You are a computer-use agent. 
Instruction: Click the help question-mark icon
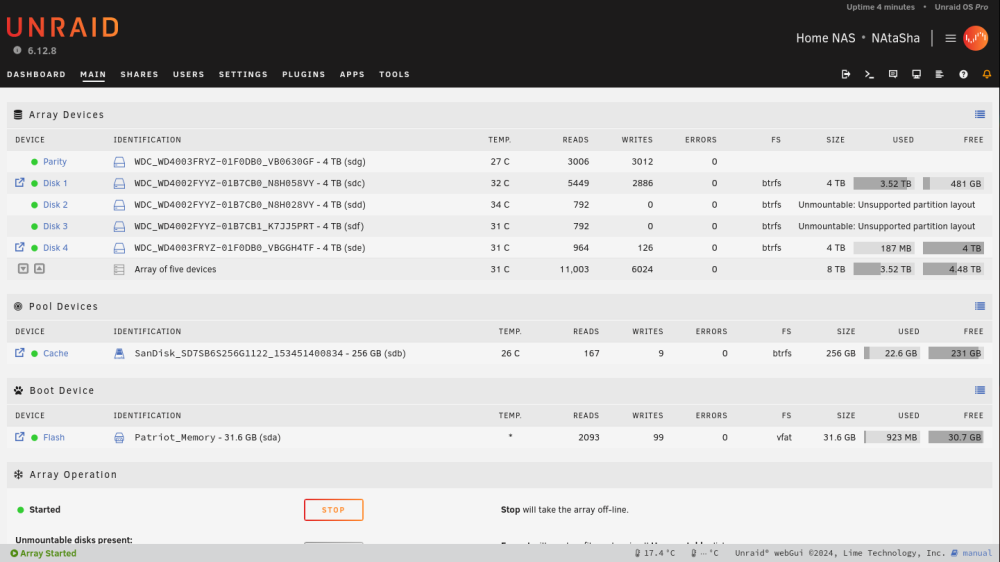pyautogui.click(x=963, y=74)
